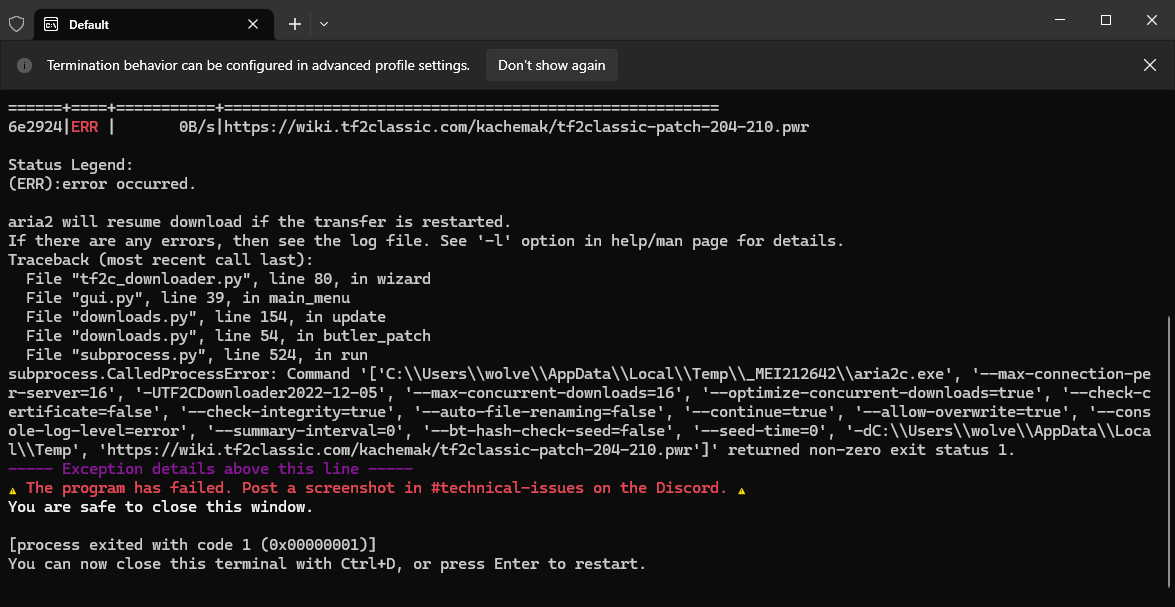
Task: Maximize the terminal window
Action: pos(1105,20)
